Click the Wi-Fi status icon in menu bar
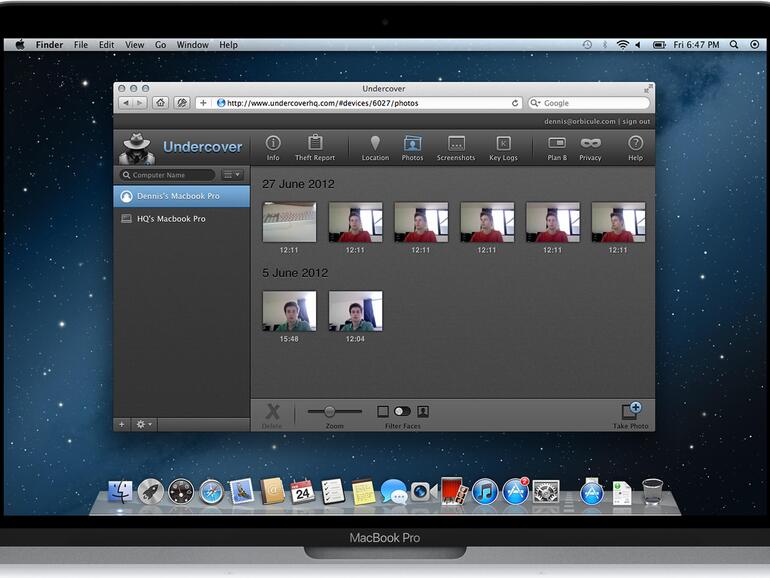Image resolution: width=770 pixels, height=578 pixels. point(623,45)
